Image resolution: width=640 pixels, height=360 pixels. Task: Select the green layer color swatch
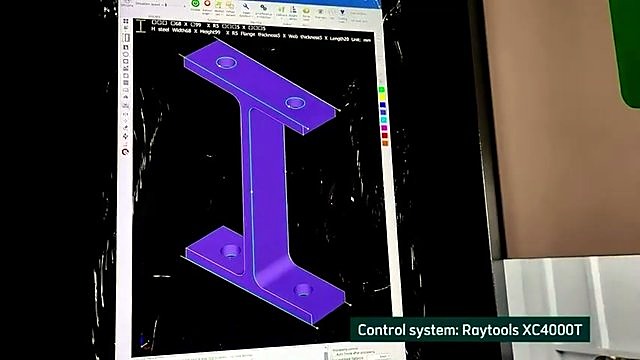[x=382, y=89]
